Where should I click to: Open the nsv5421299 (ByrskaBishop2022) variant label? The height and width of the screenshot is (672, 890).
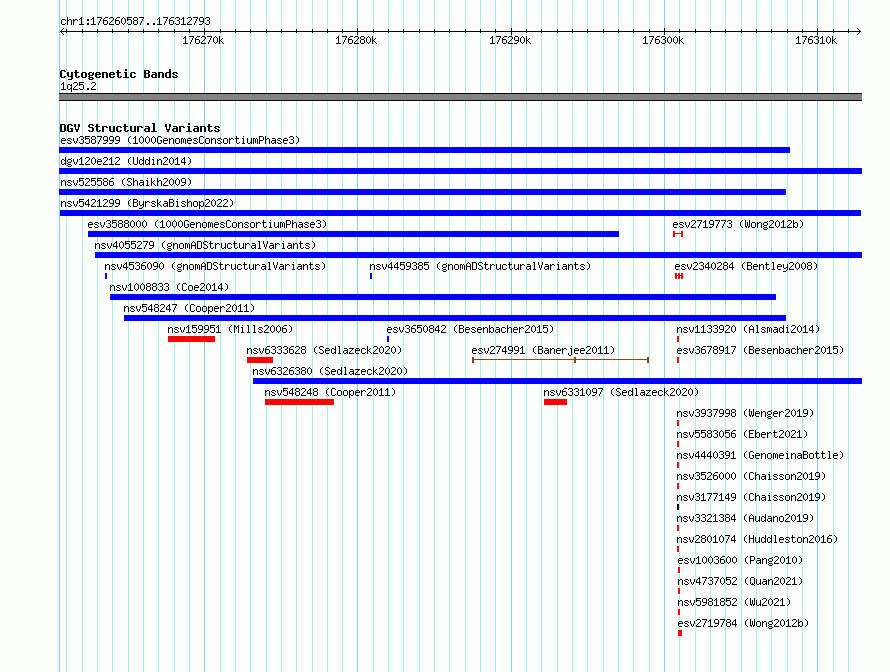[147, 203]
